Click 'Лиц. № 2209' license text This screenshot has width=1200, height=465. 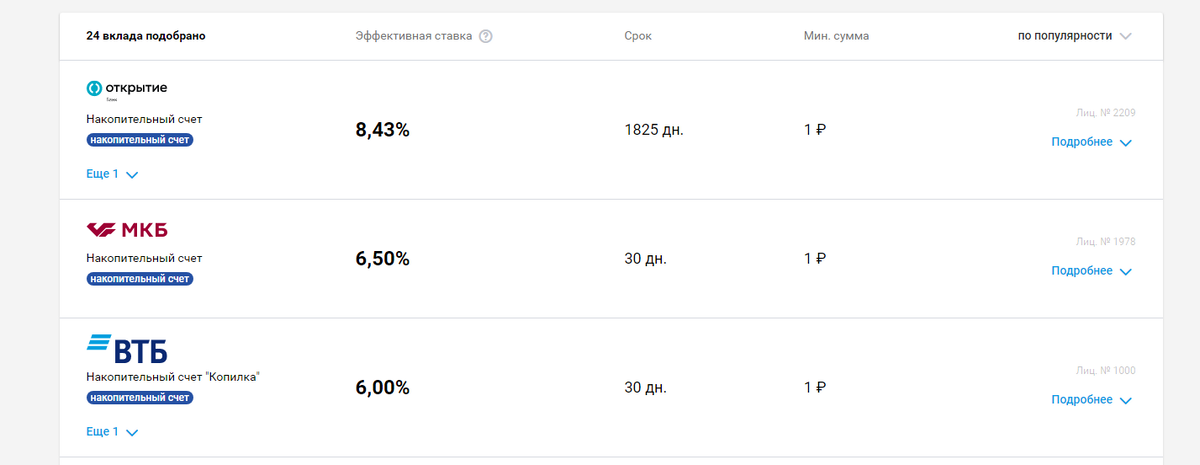[x=1105, y=112]
